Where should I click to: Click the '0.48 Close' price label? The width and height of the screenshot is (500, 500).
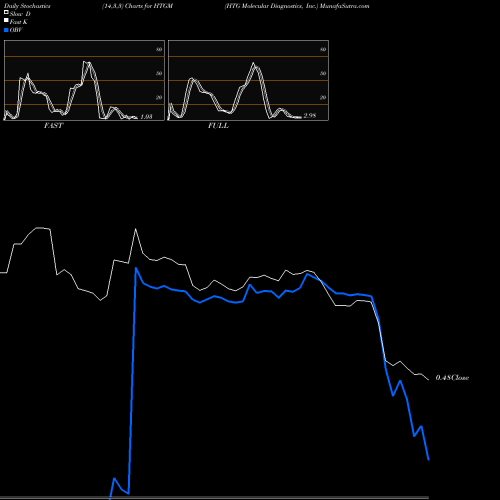click(452, 378)
